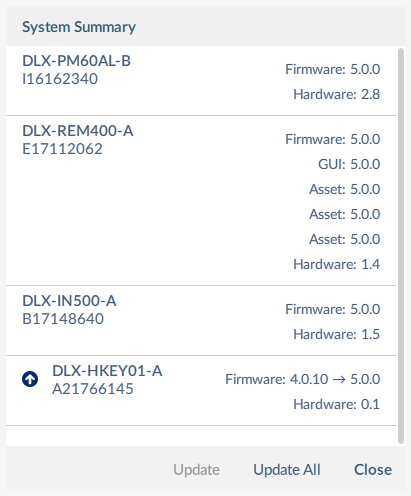The height and width of the screenshot is (496, 411).
Task: Click serial number B17148640
Action: coord(63,319)
